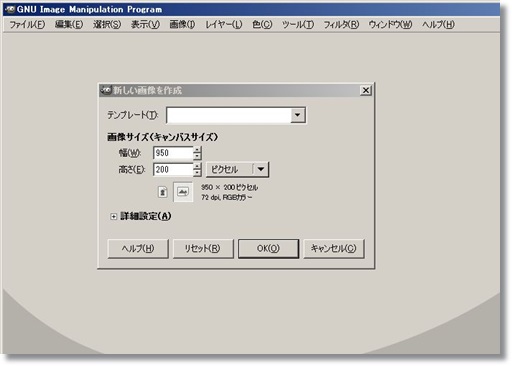This screenshot has width=512, height=366.
Task: Open the 表示(V) menu
Action: coord(145,24)
